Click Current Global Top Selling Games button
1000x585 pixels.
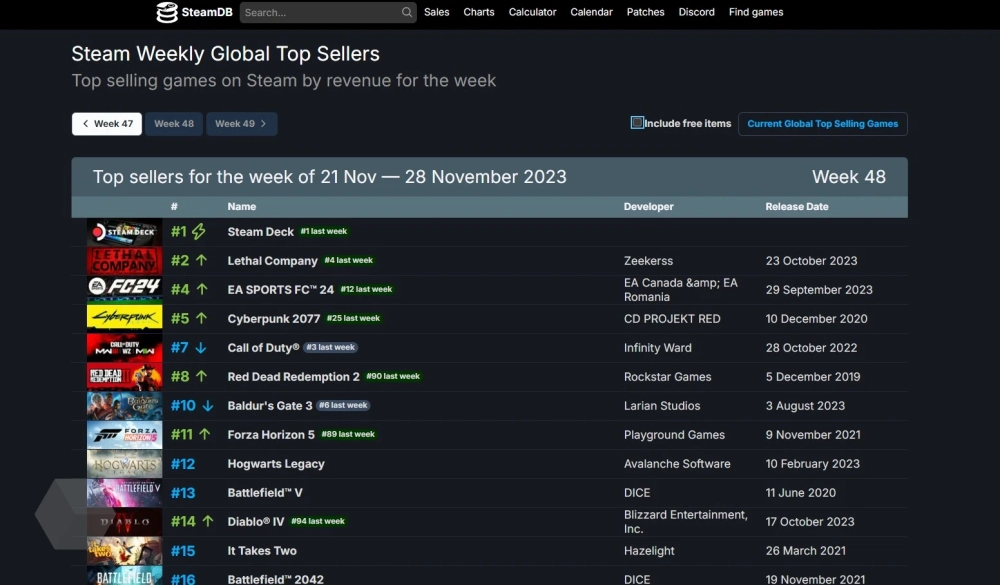822,124
